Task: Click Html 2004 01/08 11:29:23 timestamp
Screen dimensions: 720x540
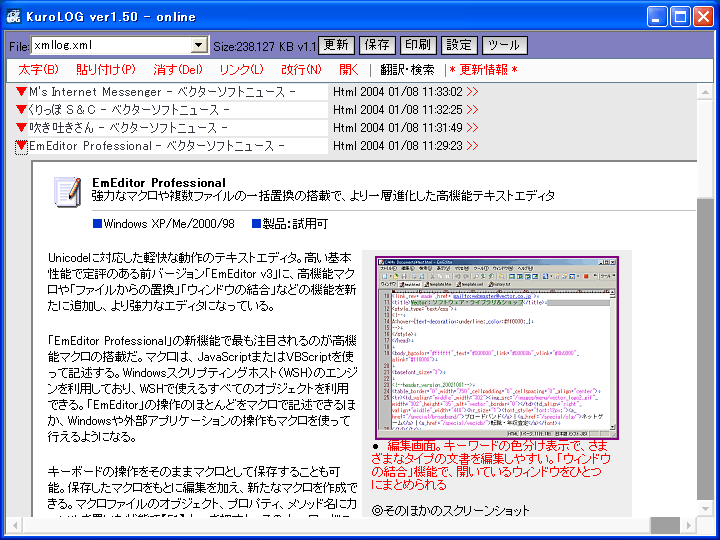Action: [x=398, y=146]
